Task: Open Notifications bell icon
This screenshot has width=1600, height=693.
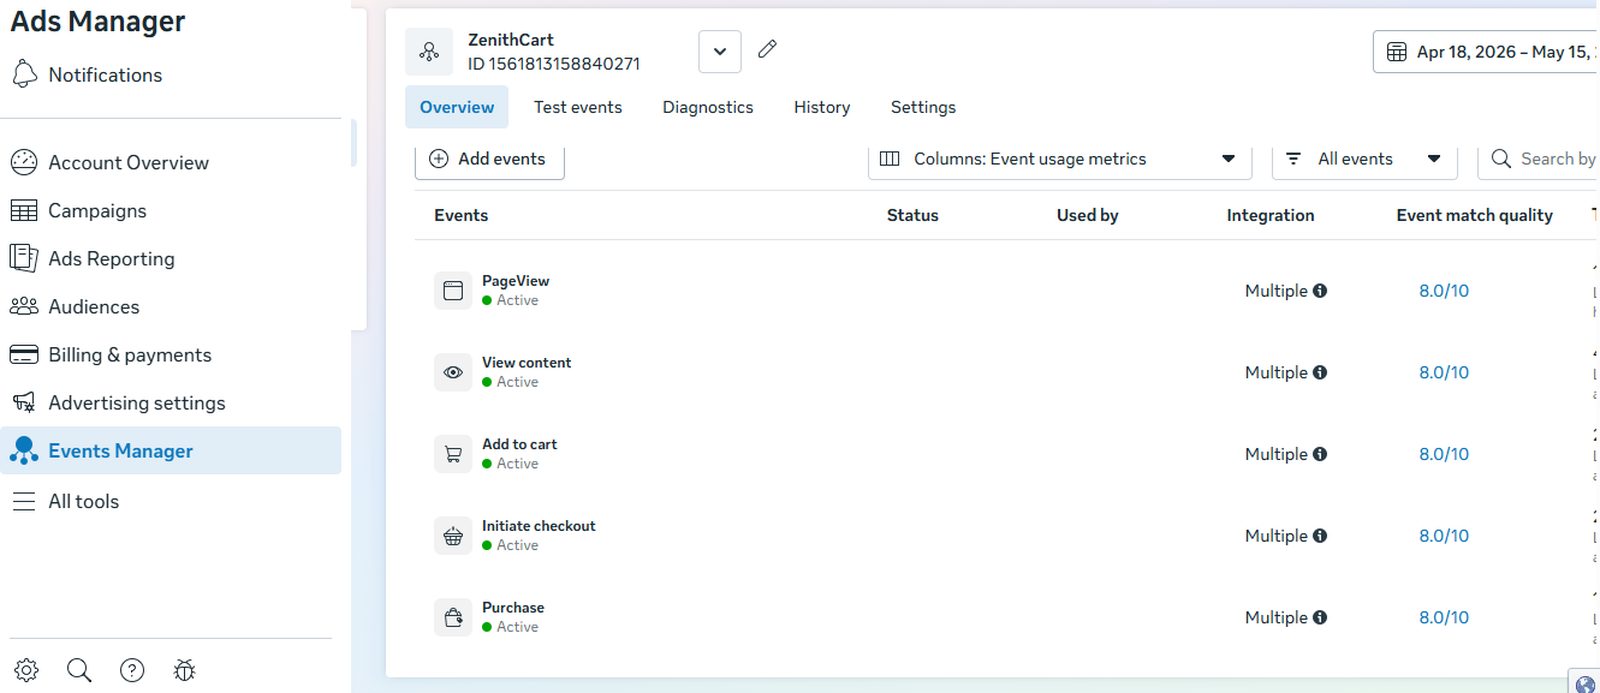Action: click(24, 74)
